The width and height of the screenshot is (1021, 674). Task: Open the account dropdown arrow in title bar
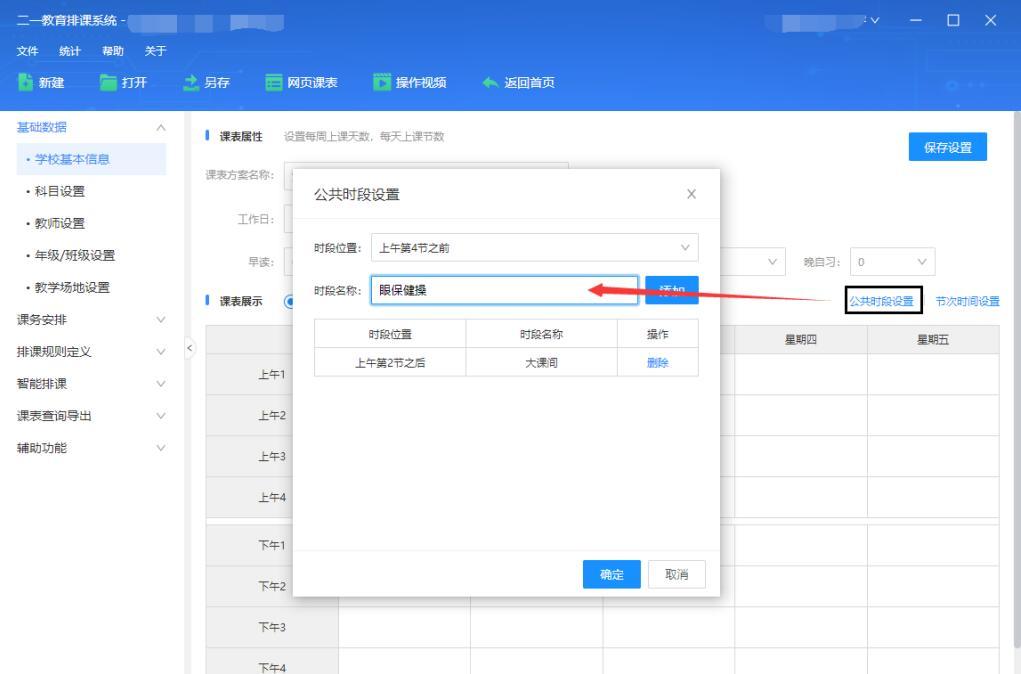click(x=874, y=21)
